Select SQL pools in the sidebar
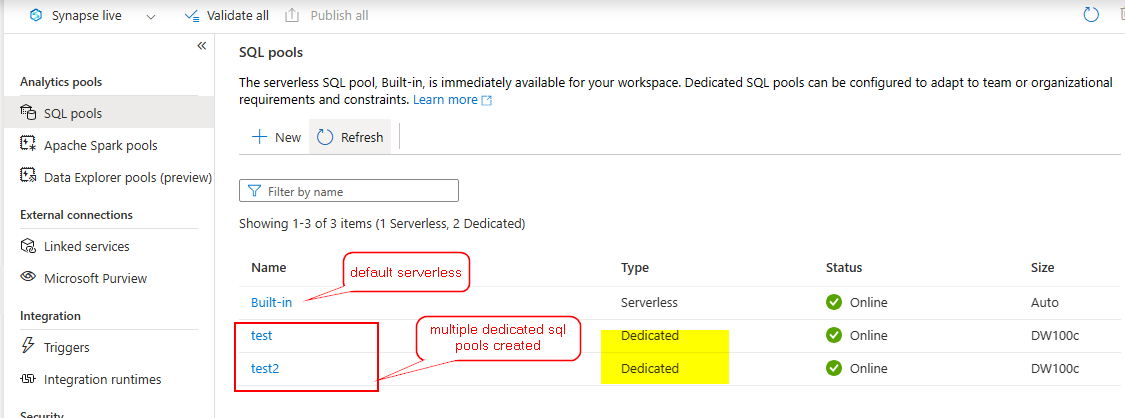 (107, 113)
